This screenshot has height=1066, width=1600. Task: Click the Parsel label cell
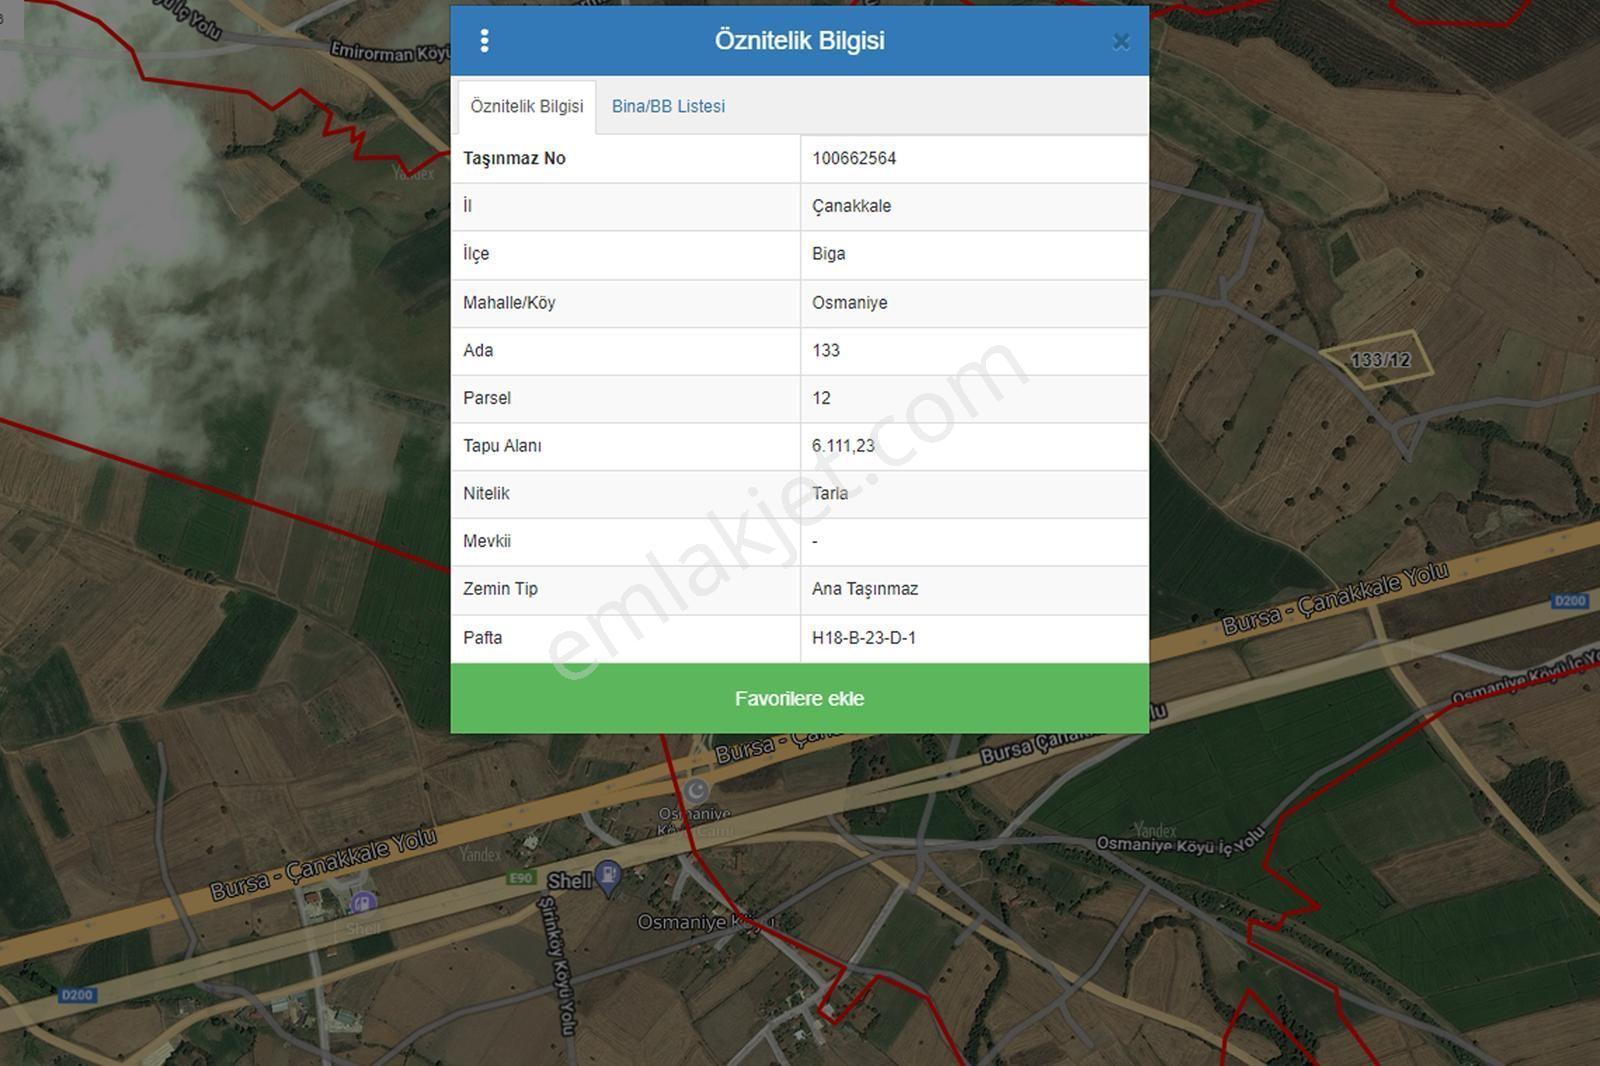click(625, 398)
